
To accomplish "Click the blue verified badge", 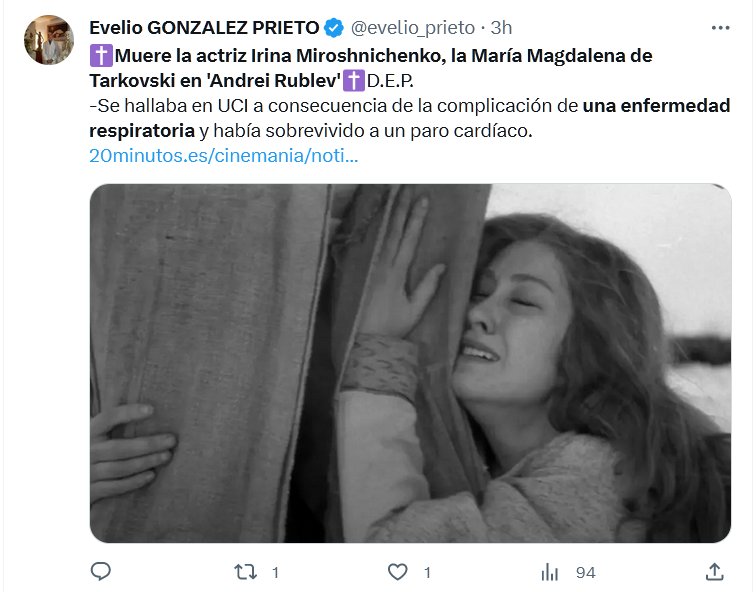I will pyautogui.click(x=334, y=28).
